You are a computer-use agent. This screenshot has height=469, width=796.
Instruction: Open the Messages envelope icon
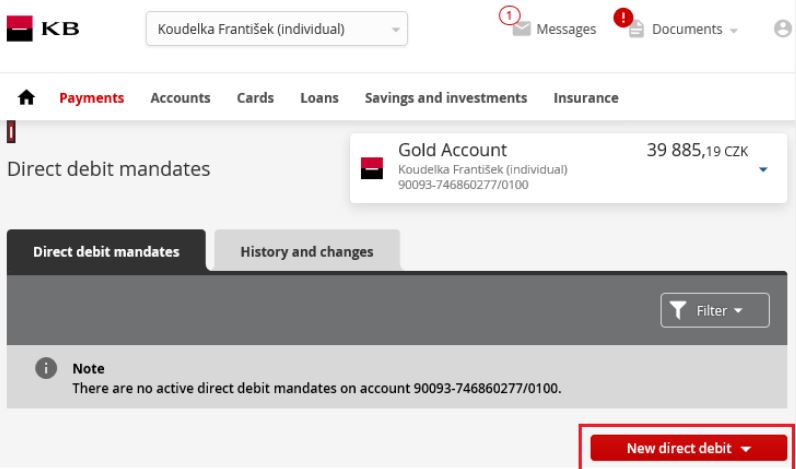(x=521, y=29)
